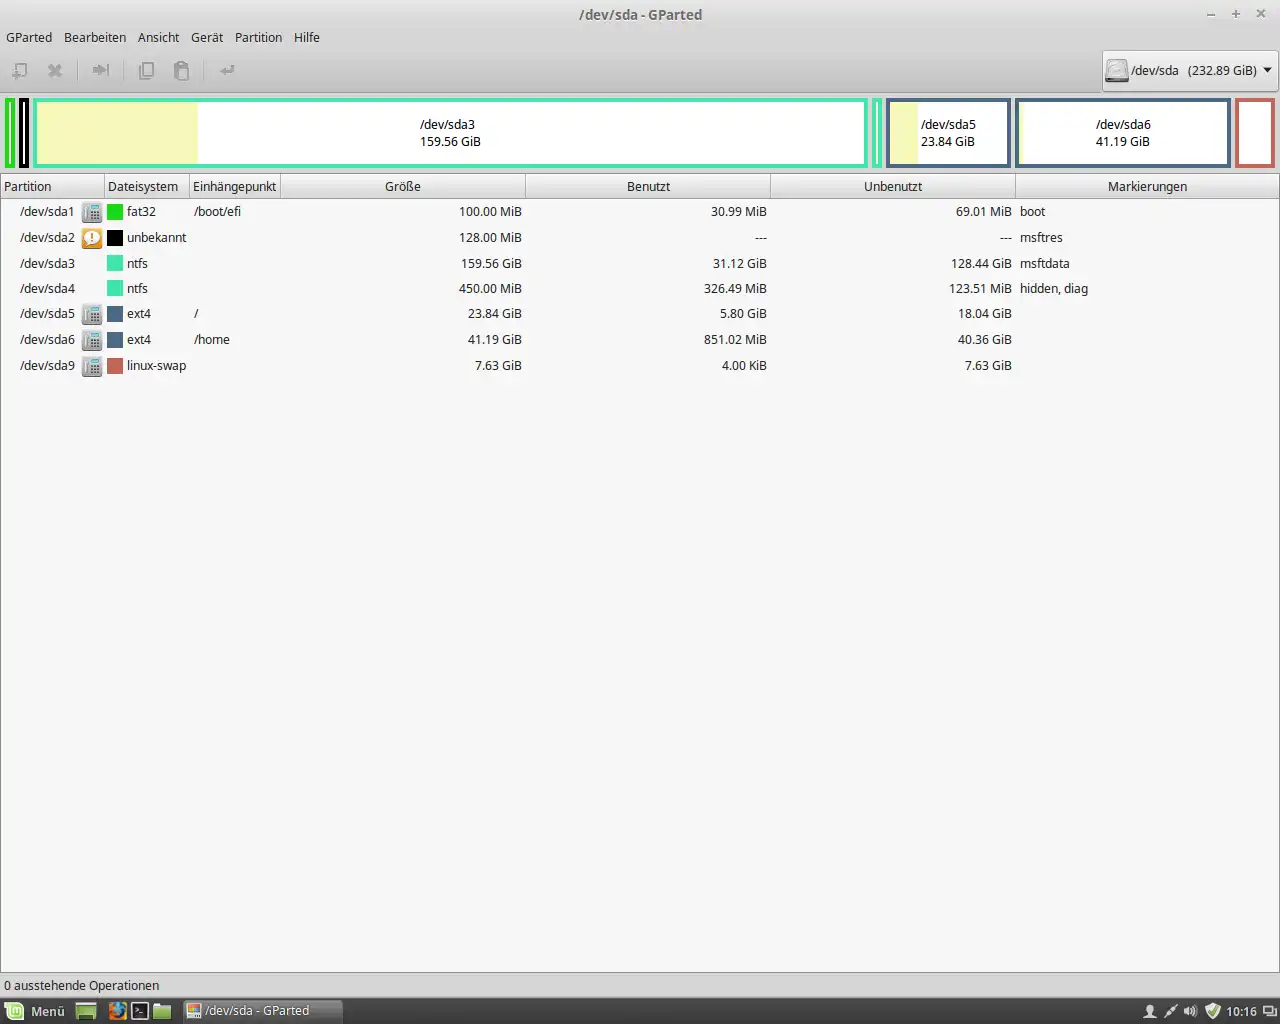Viewport: 1280px width, 1024px height.
Task: Click the warning icon next to /dev/sda2
Action: click(x=92, y=238)
